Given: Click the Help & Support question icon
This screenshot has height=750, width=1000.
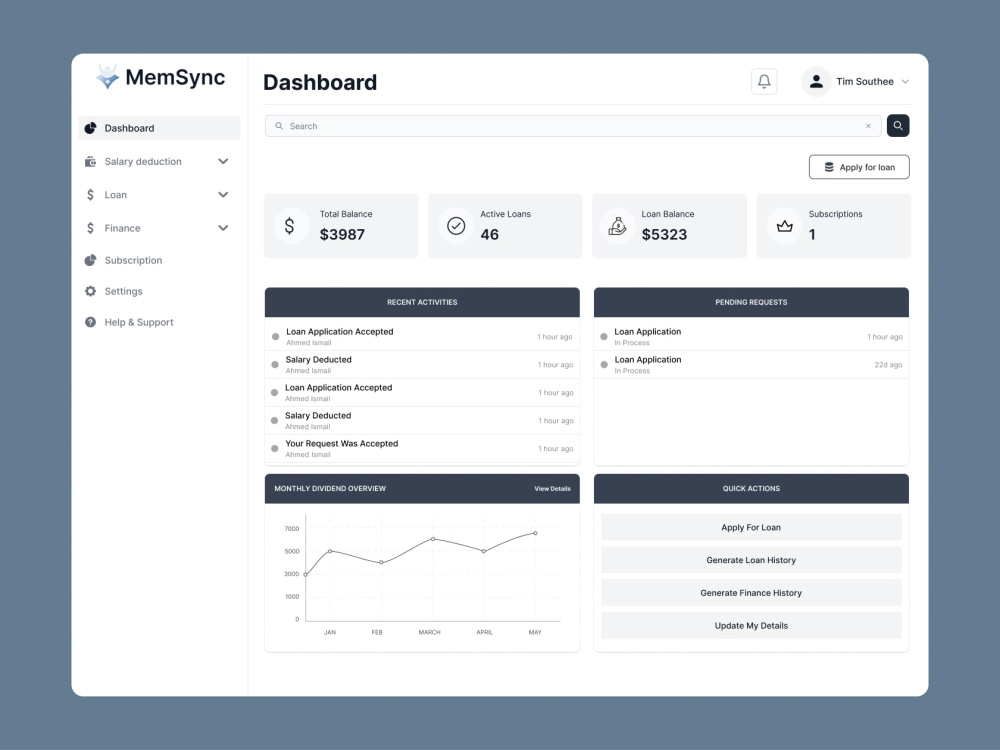Looking at the screenshot, I should click(x=91, y=322).
